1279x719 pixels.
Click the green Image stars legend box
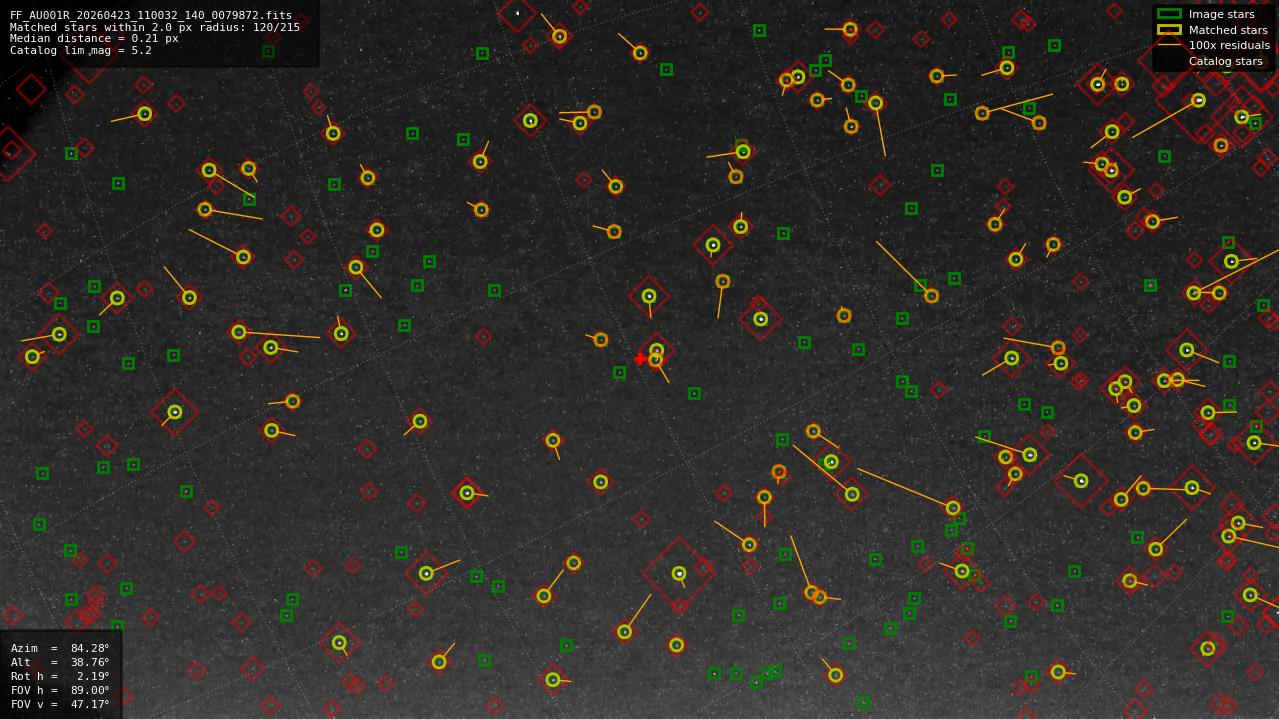tap(1169, 14)
